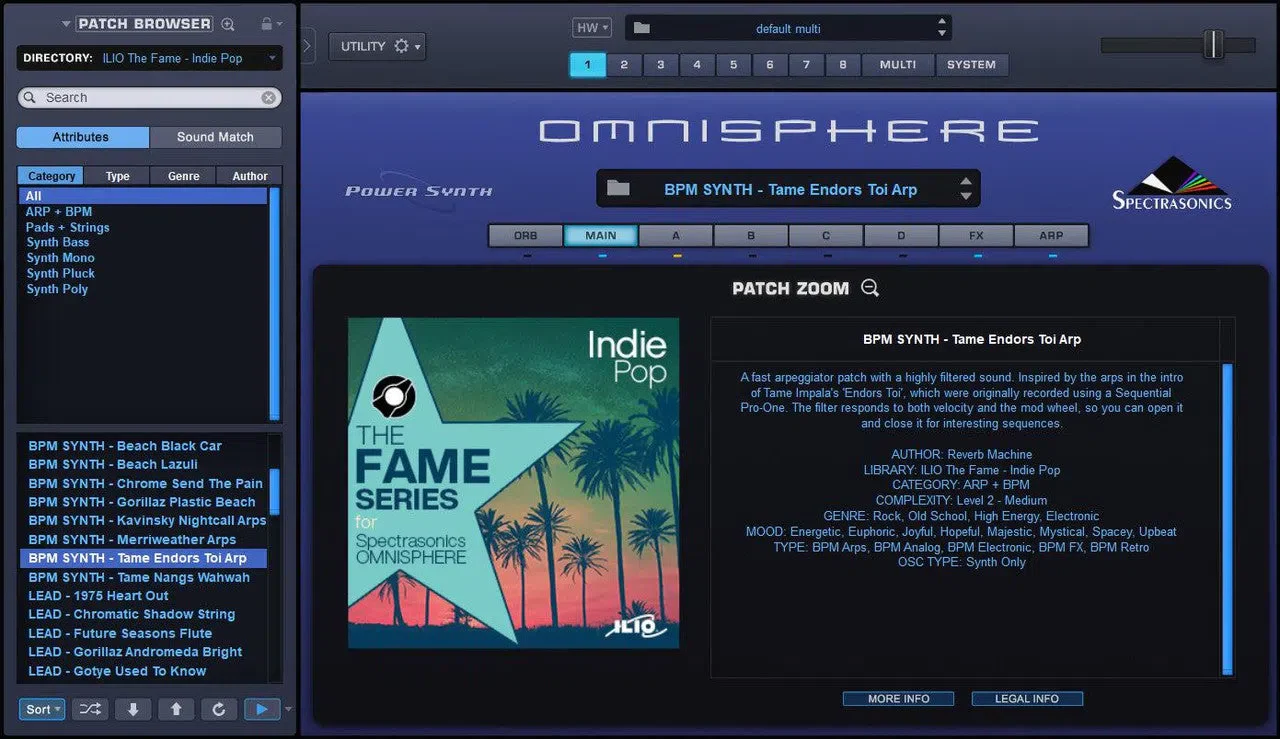Click the patch folder icon beside patch name

coord(618,188)
